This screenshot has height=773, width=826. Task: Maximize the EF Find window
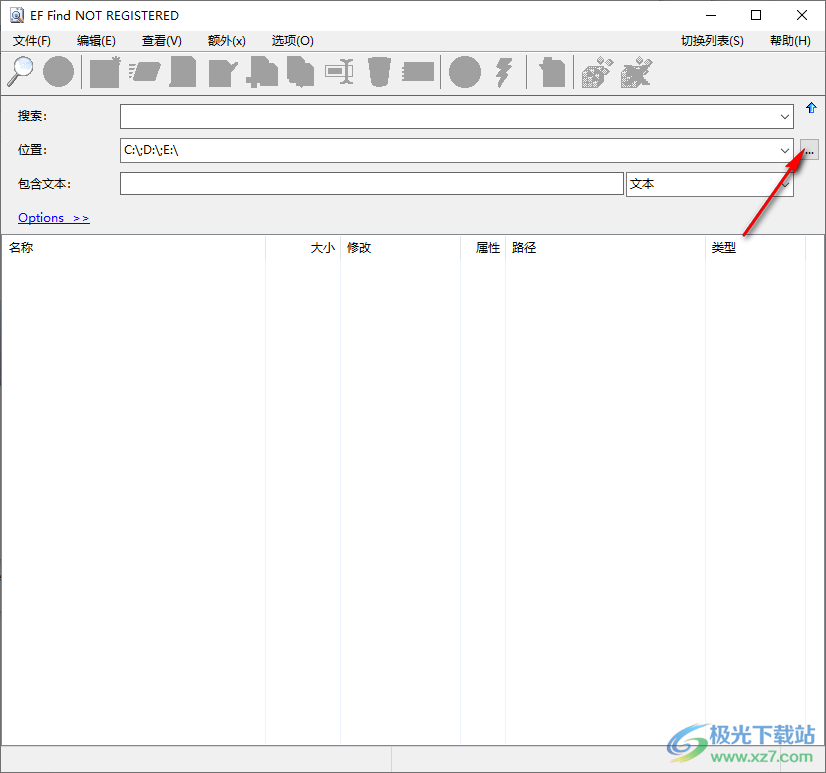coord(756,15)
